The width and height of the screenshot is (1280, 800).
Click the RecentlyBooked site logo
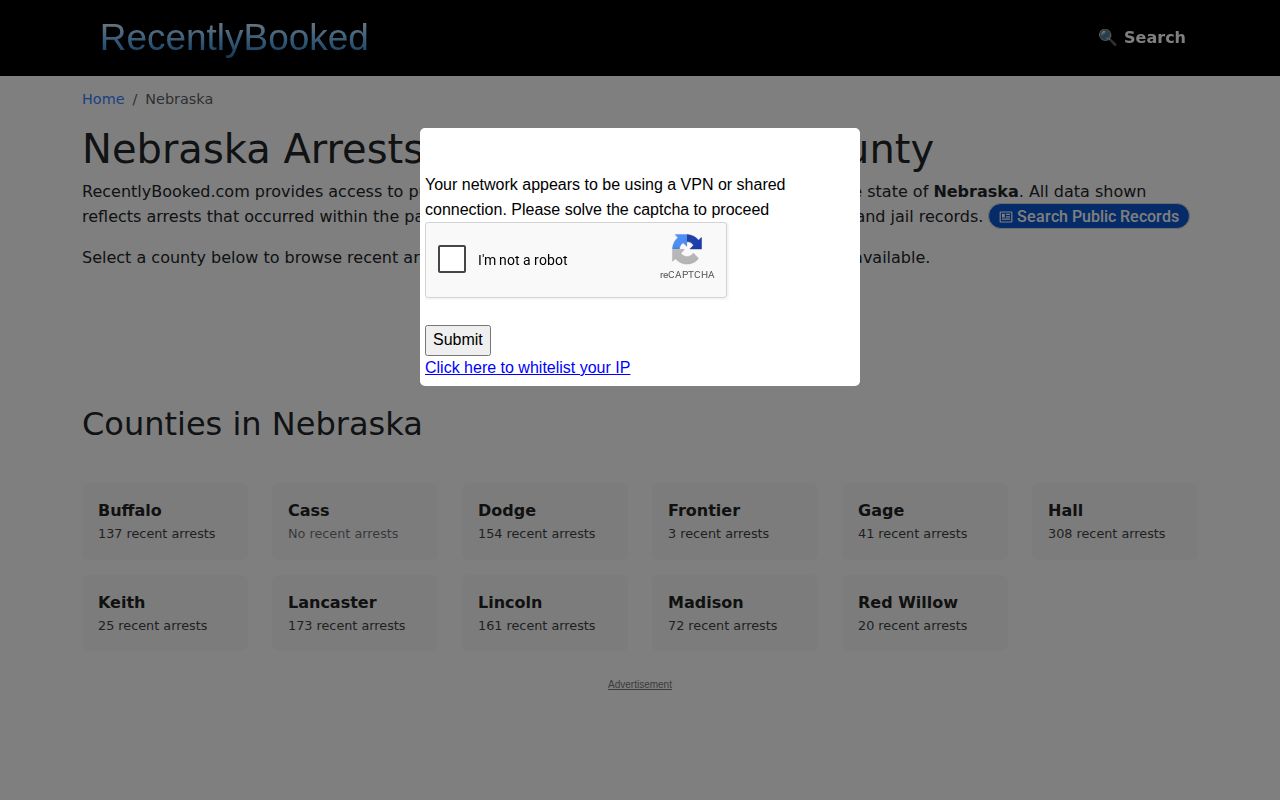point(234,37)
